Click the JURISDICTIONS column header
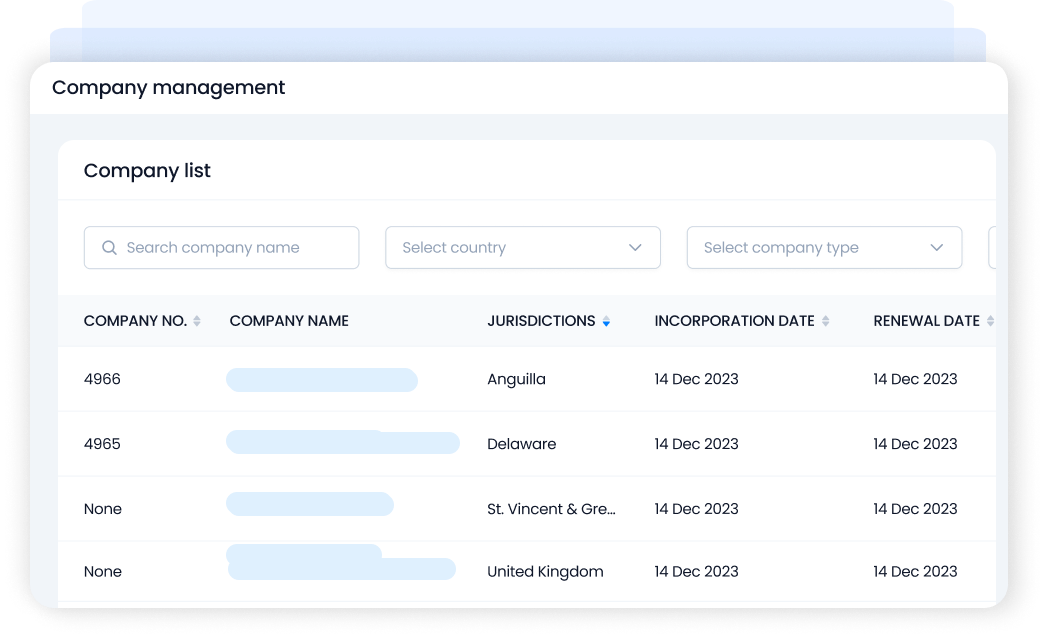Viewport: 1044px width, 638px height. coord(543,321)
